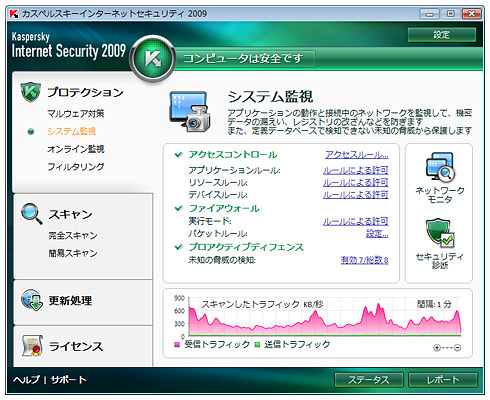Click the デバイスルール ルールによる許可 link
Image resolution: width=490 pixels, height=400 pixels.
(x=355, y=195)
